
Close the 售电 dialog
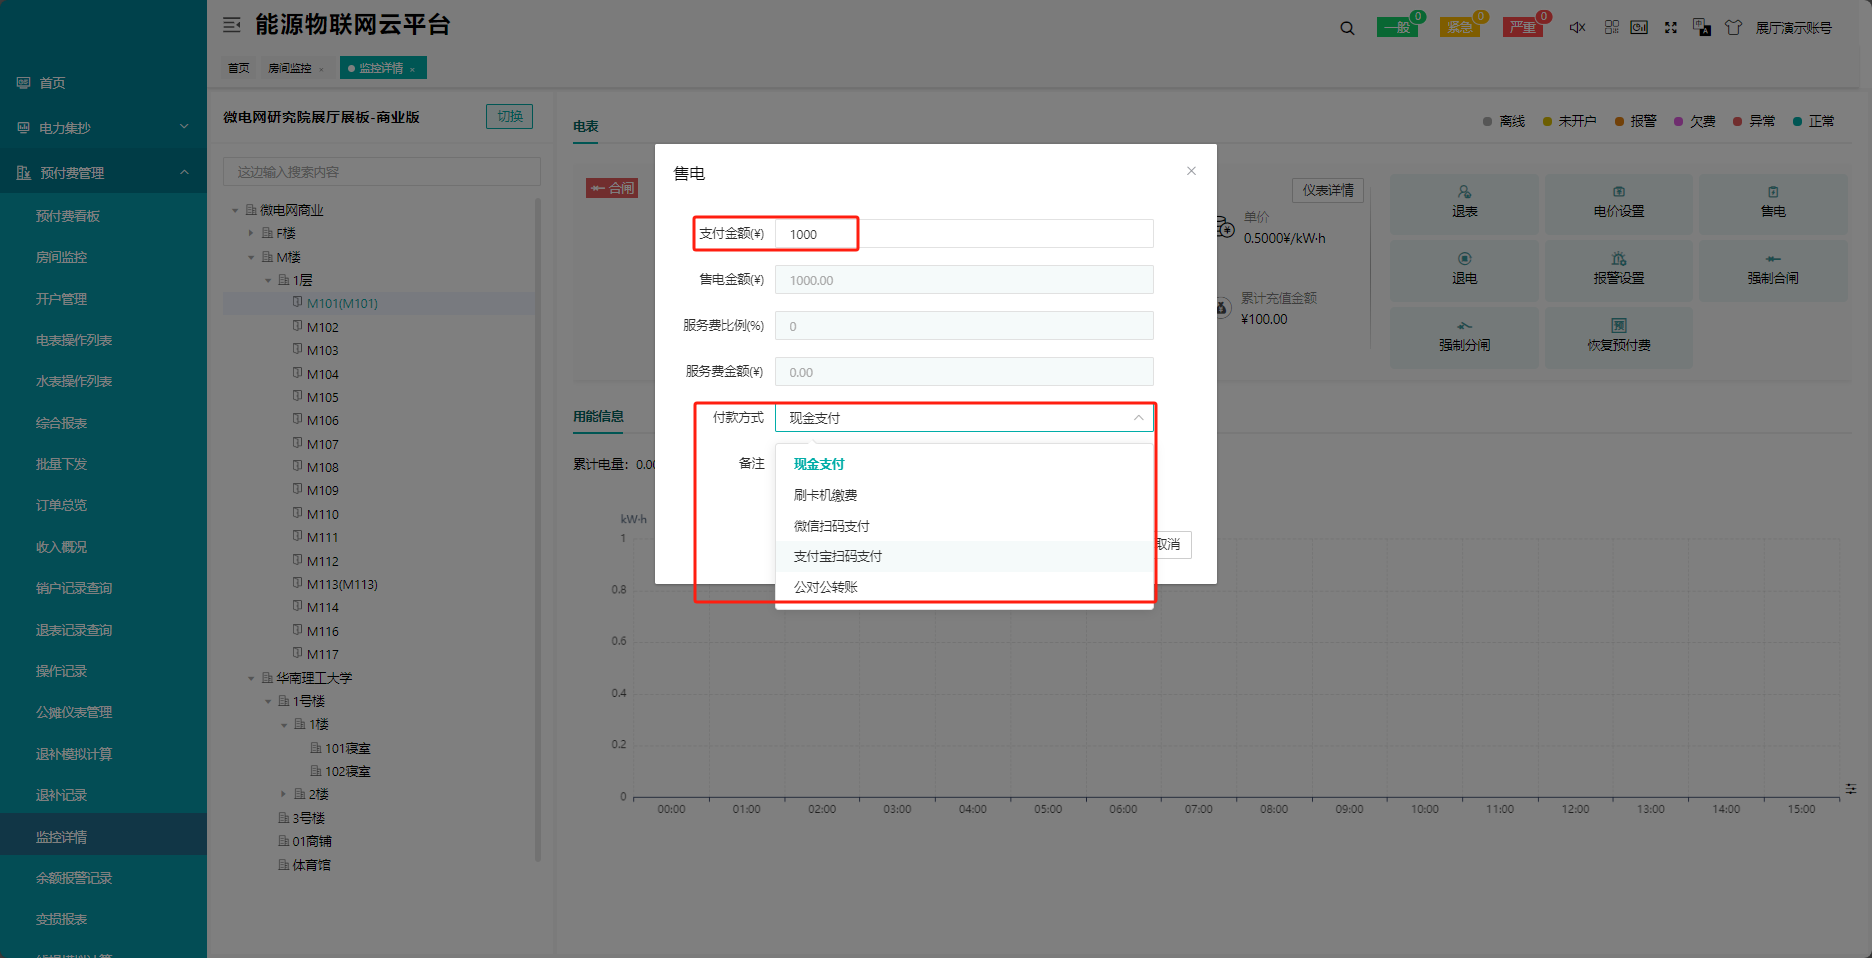point(1191,171)
